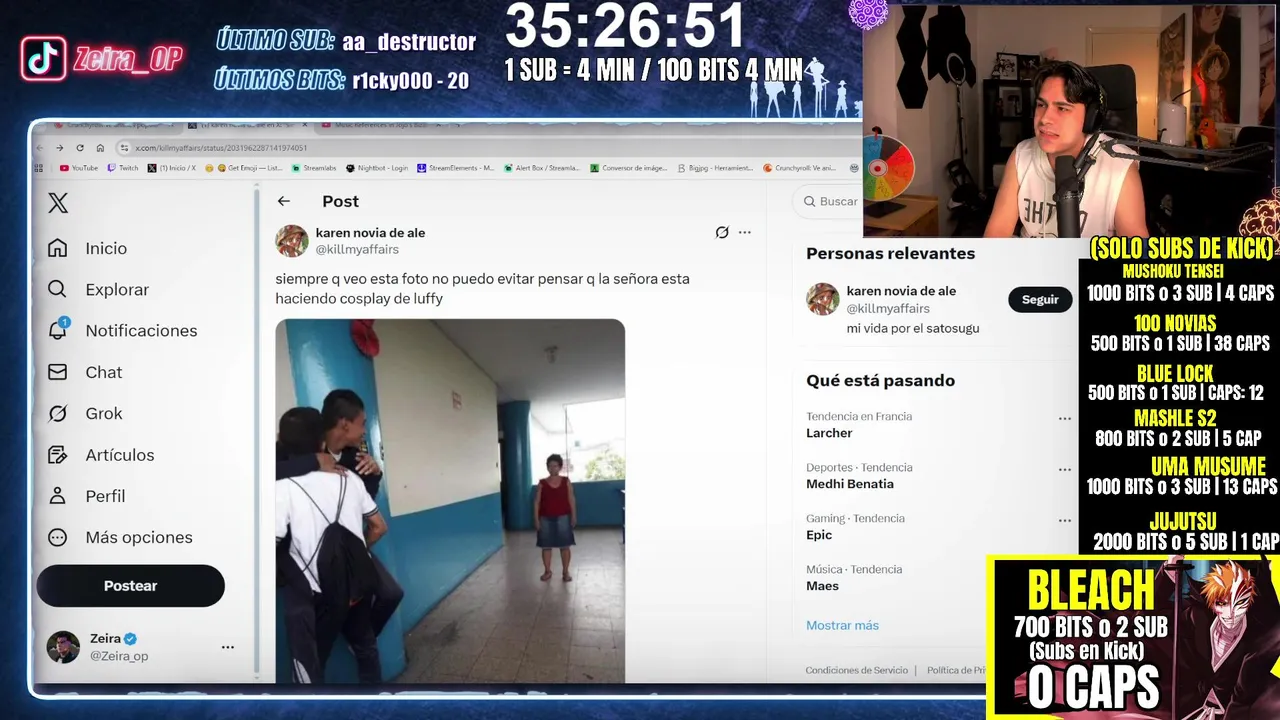Follow karen with the Seguir button

pos(1040,299)
